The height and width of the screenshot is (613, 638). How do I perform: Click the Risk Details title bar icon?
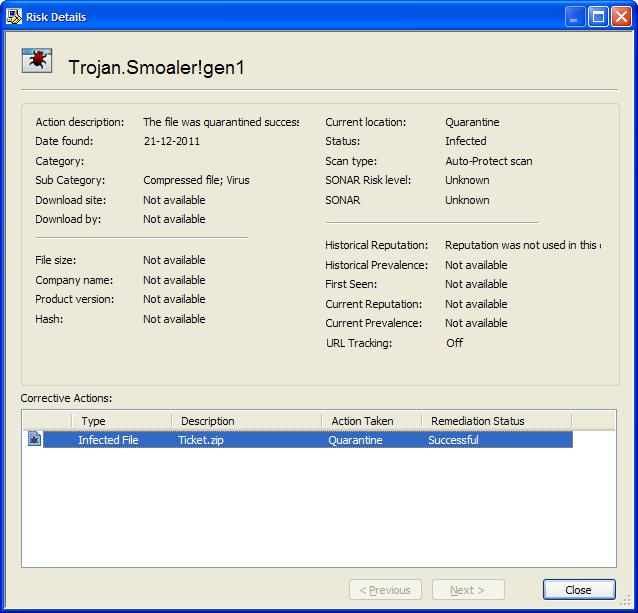pos(14,16)
